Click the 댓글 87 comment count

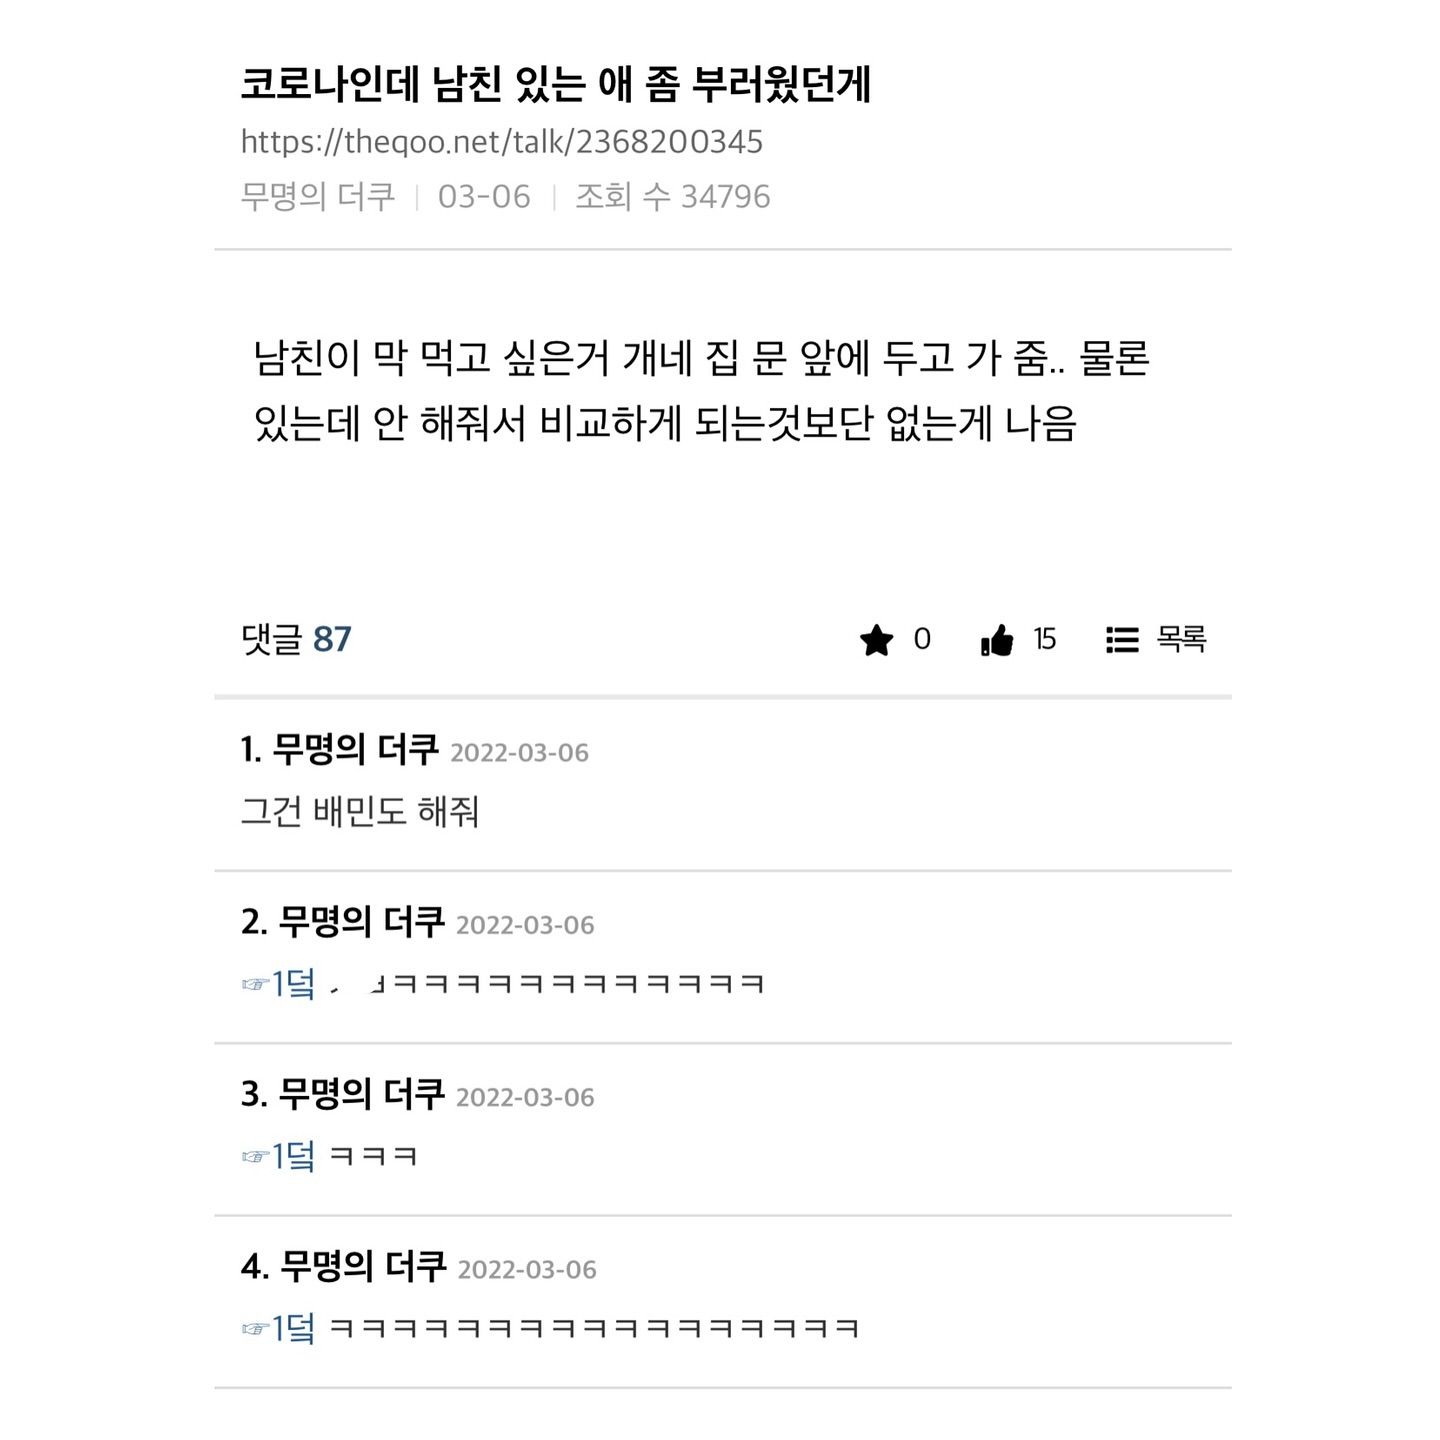click(296, 639)
